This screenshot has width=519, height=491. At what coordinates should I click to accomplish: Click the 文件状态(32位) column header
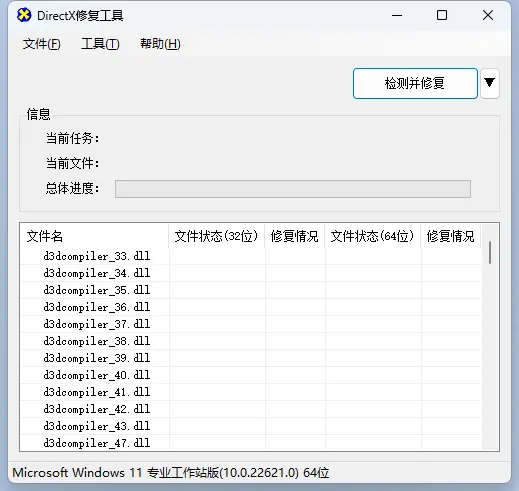pos(217,236)
